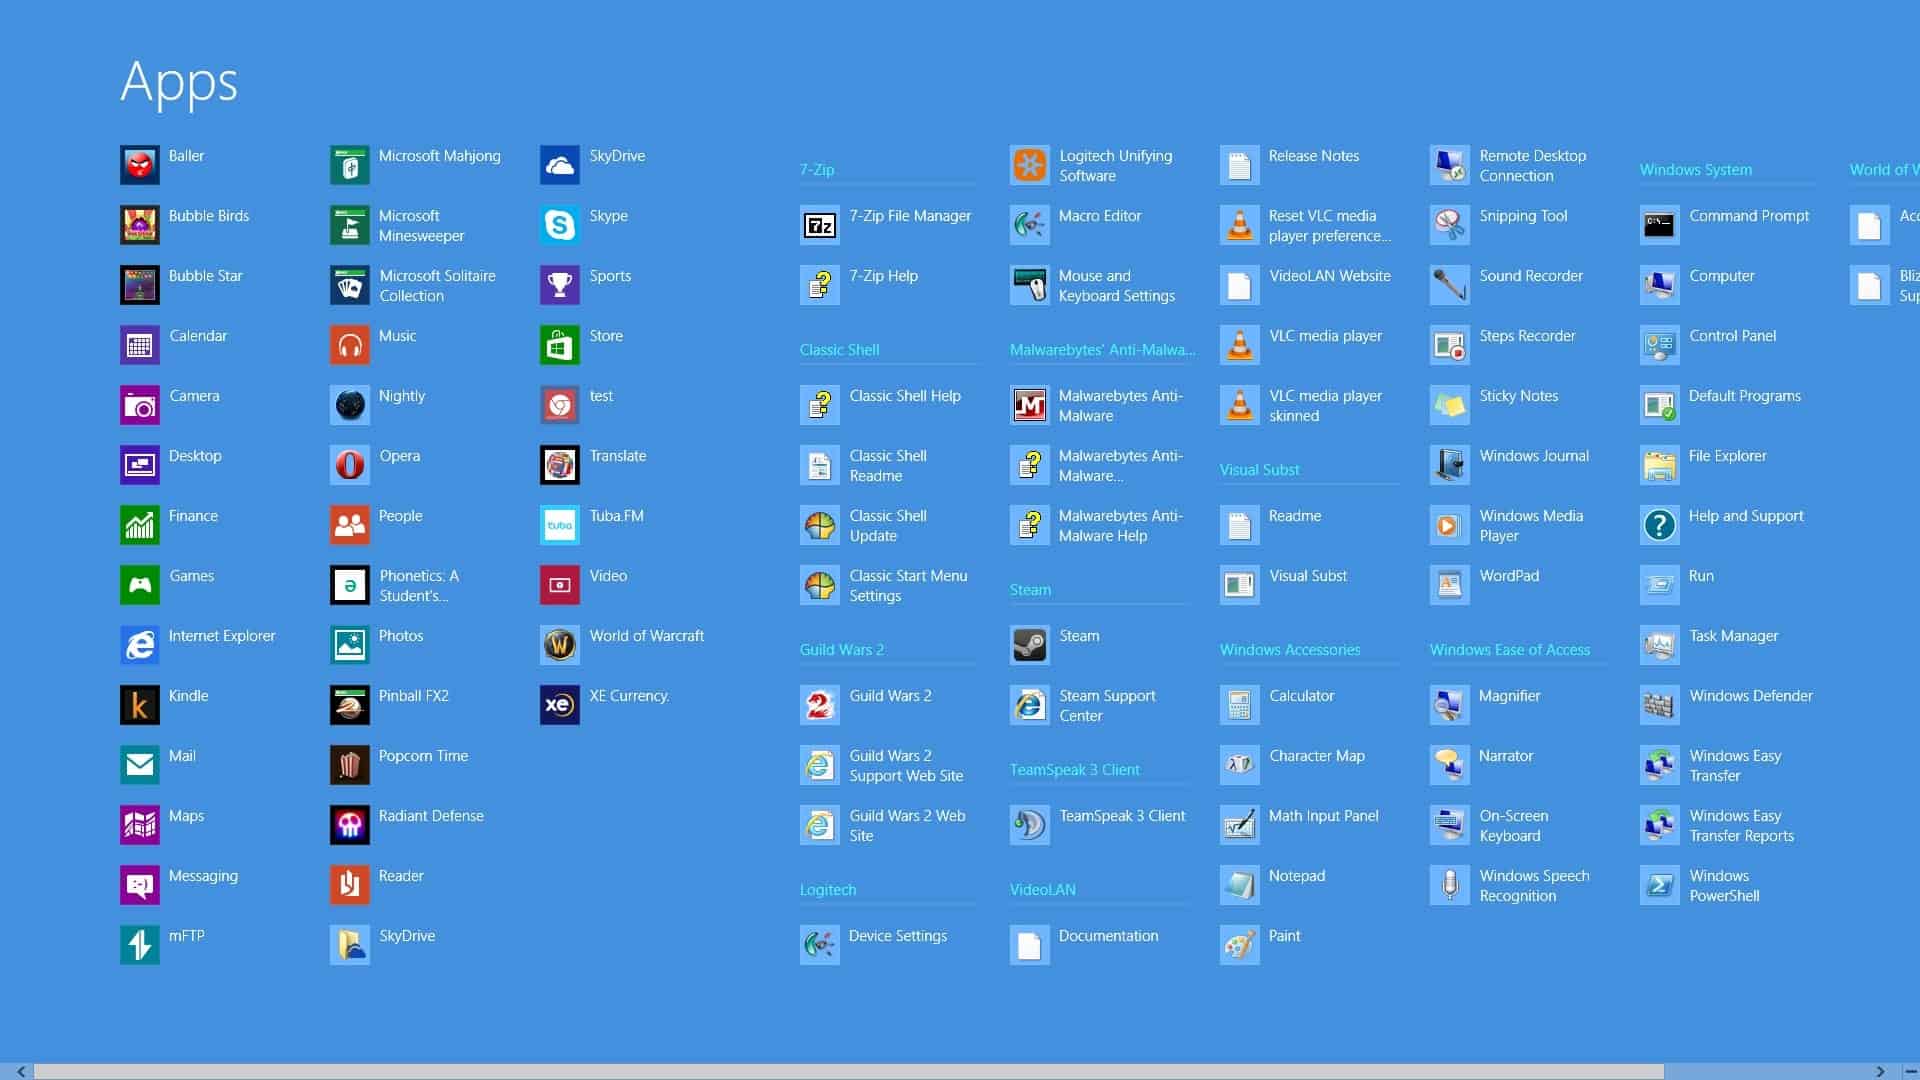Click the Classic Start Menu Settings label
The image size is (1920, 1080).
tap(908, 586)
